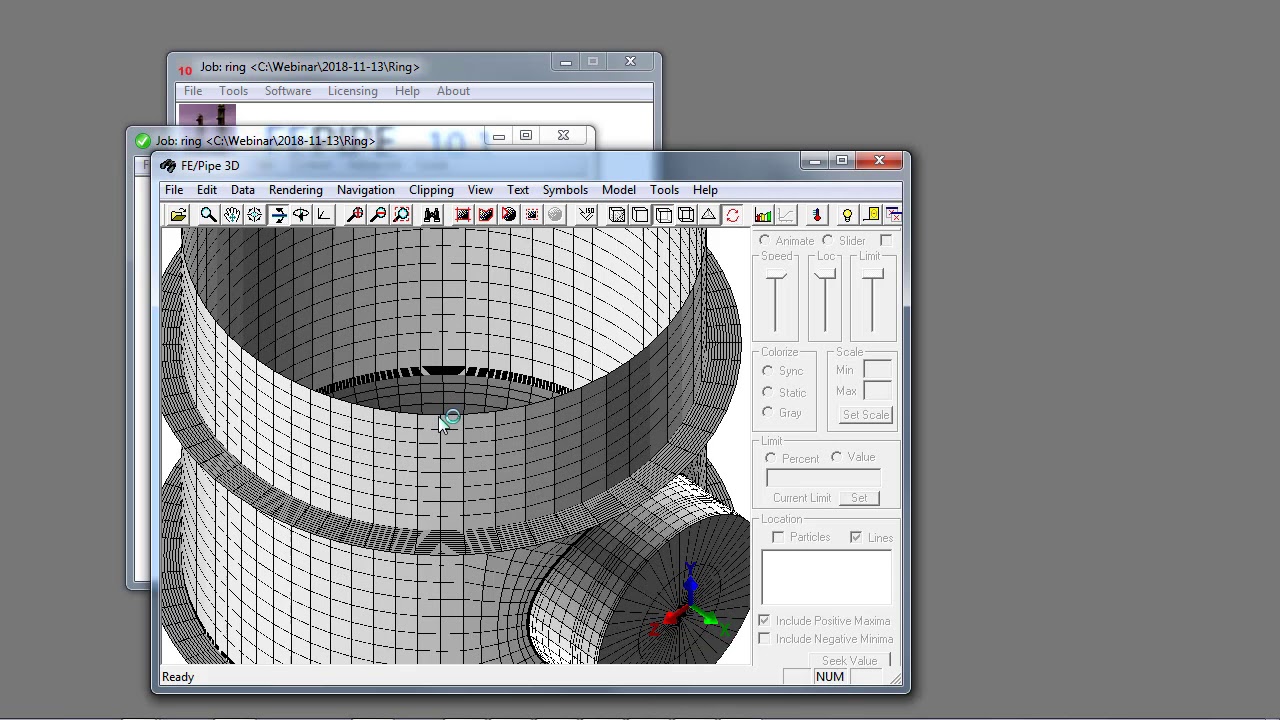Open the Clipping menu

click(431, 190)
